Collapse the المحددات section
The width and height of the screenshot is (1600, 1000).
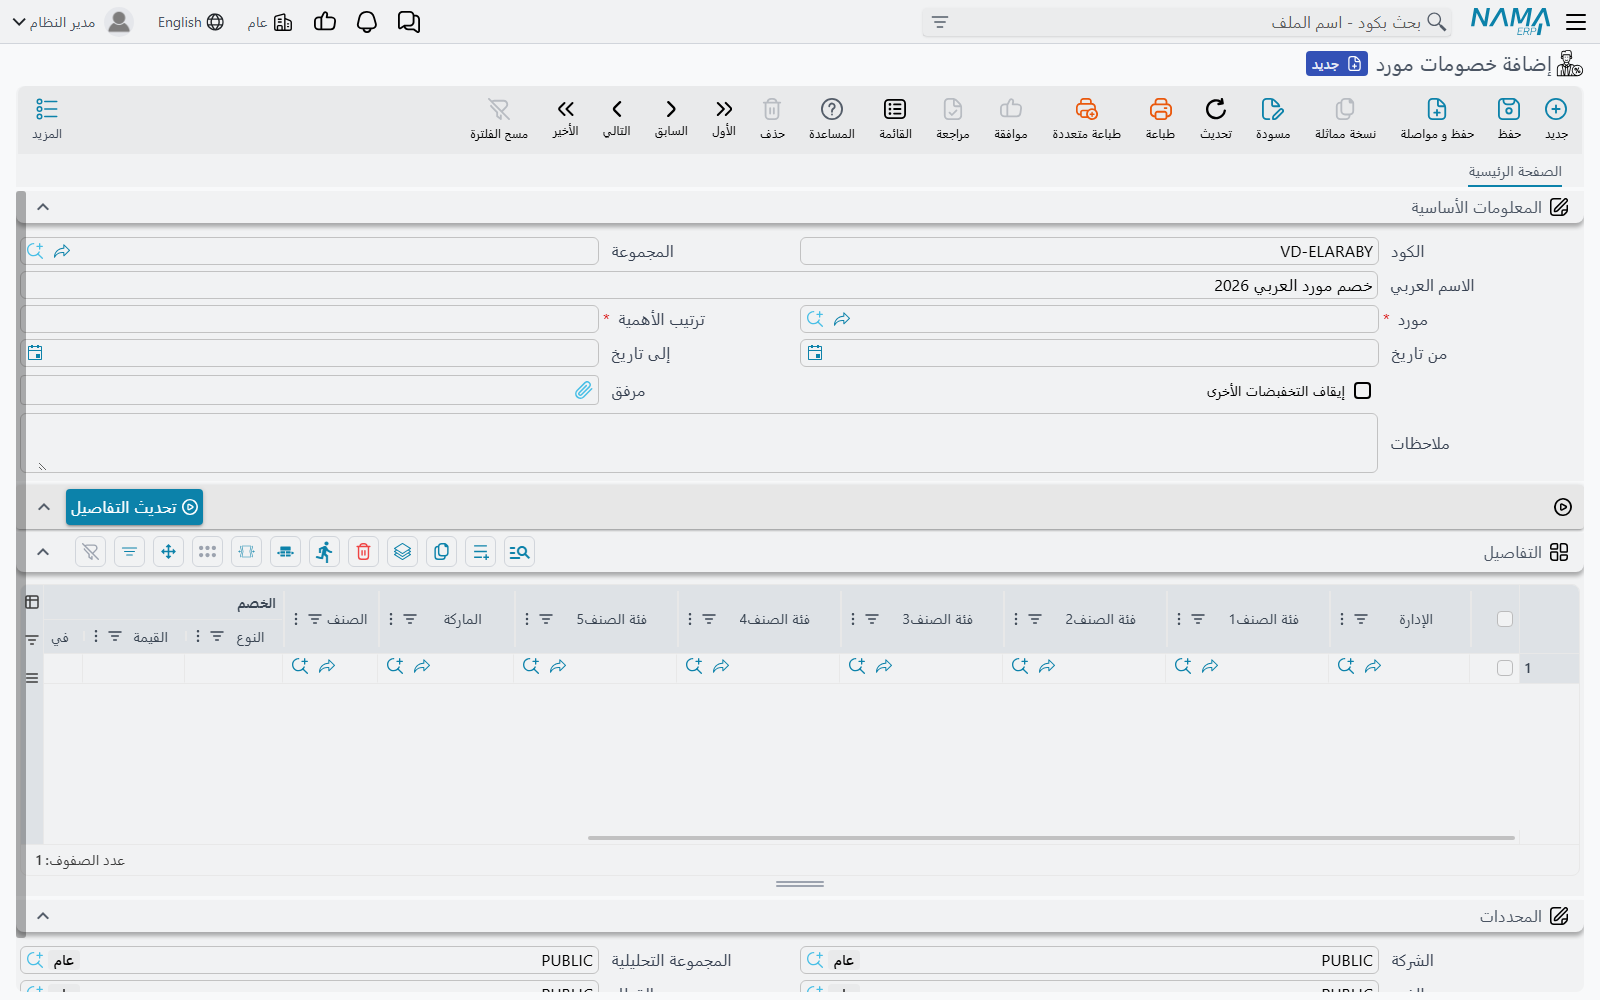pyautogui.click(x=43, y=916)
